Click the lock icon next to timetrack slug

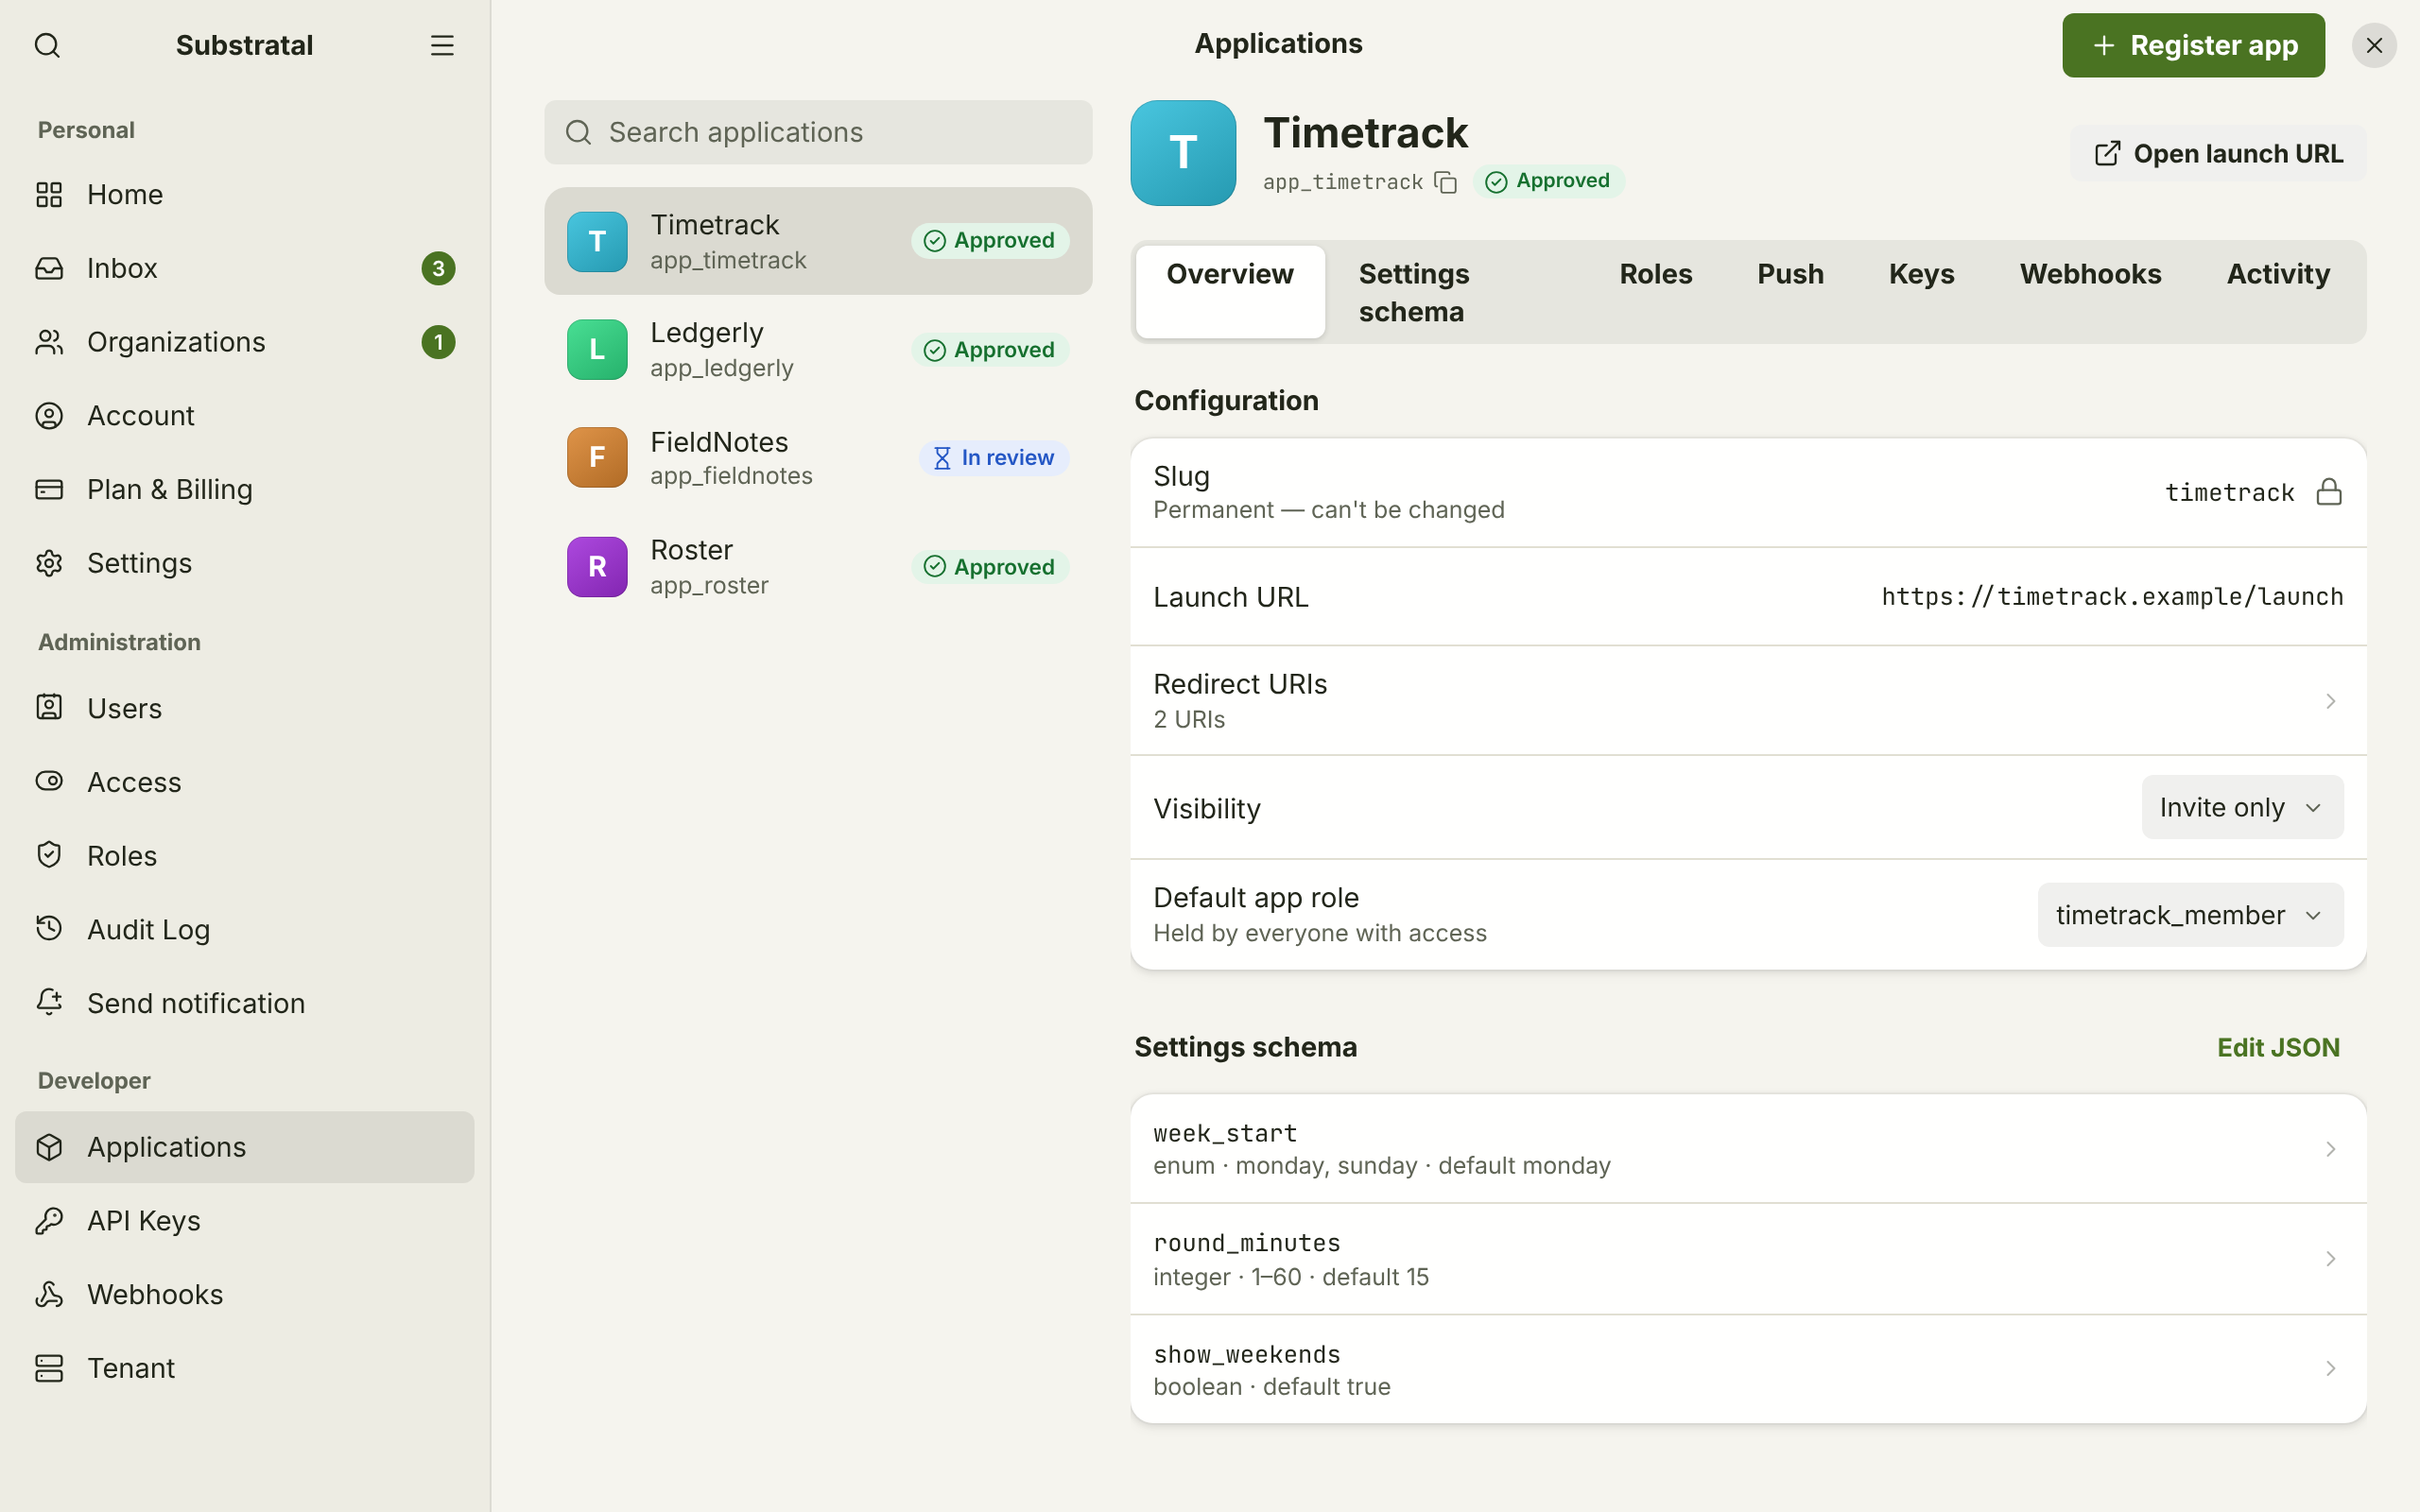[2329, 492]
